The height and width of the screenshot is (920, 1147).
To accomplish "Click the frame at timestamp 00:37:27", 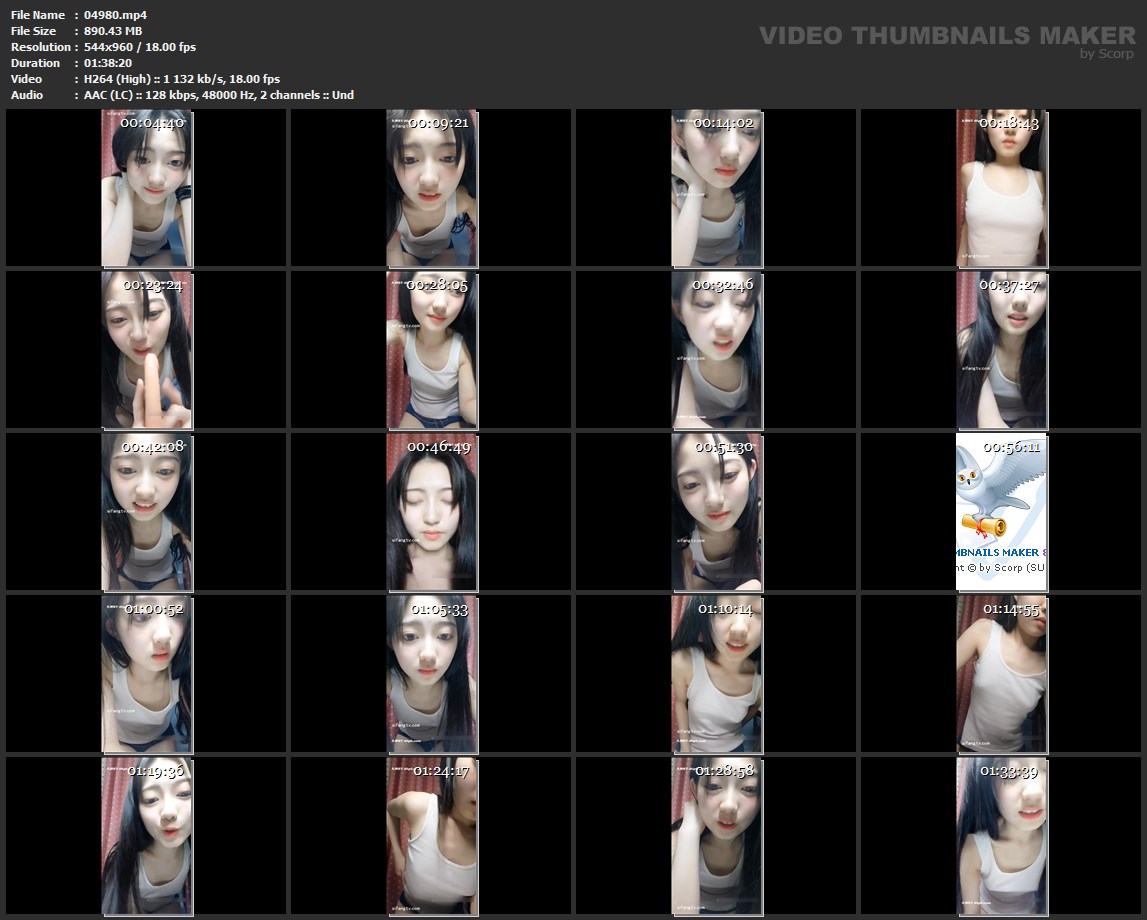I will [x=1002, y=350].
